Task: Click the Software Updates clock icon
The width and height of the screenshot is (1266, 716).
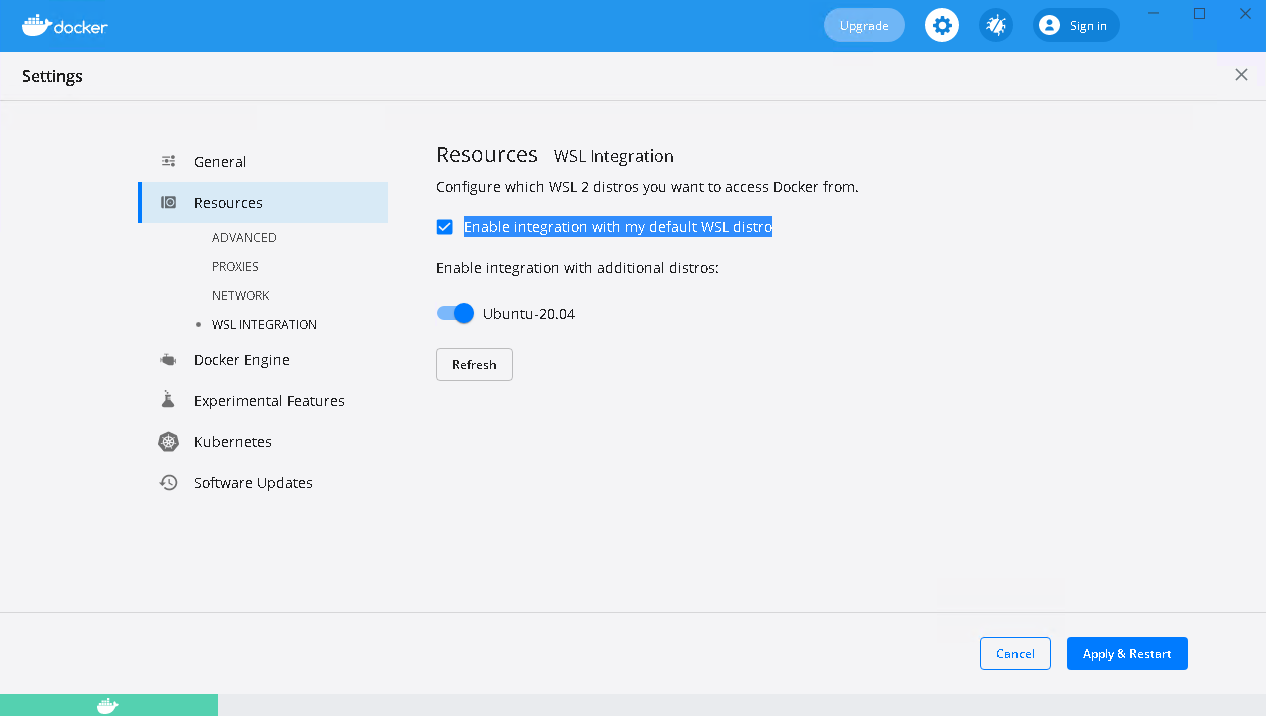Action: 168,483
